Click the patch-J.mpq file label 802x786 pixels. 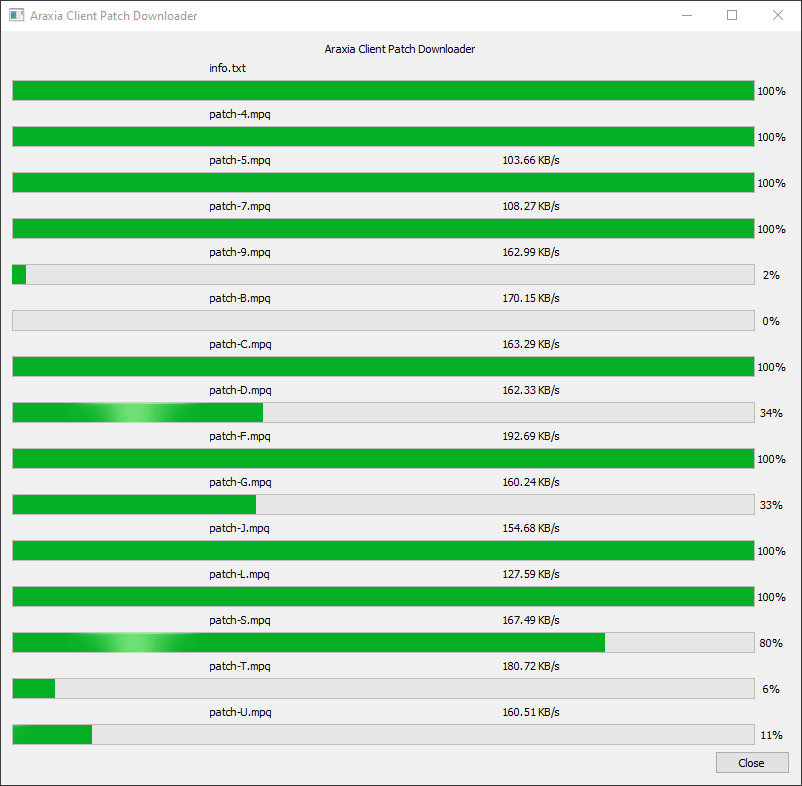coord(239,529)
